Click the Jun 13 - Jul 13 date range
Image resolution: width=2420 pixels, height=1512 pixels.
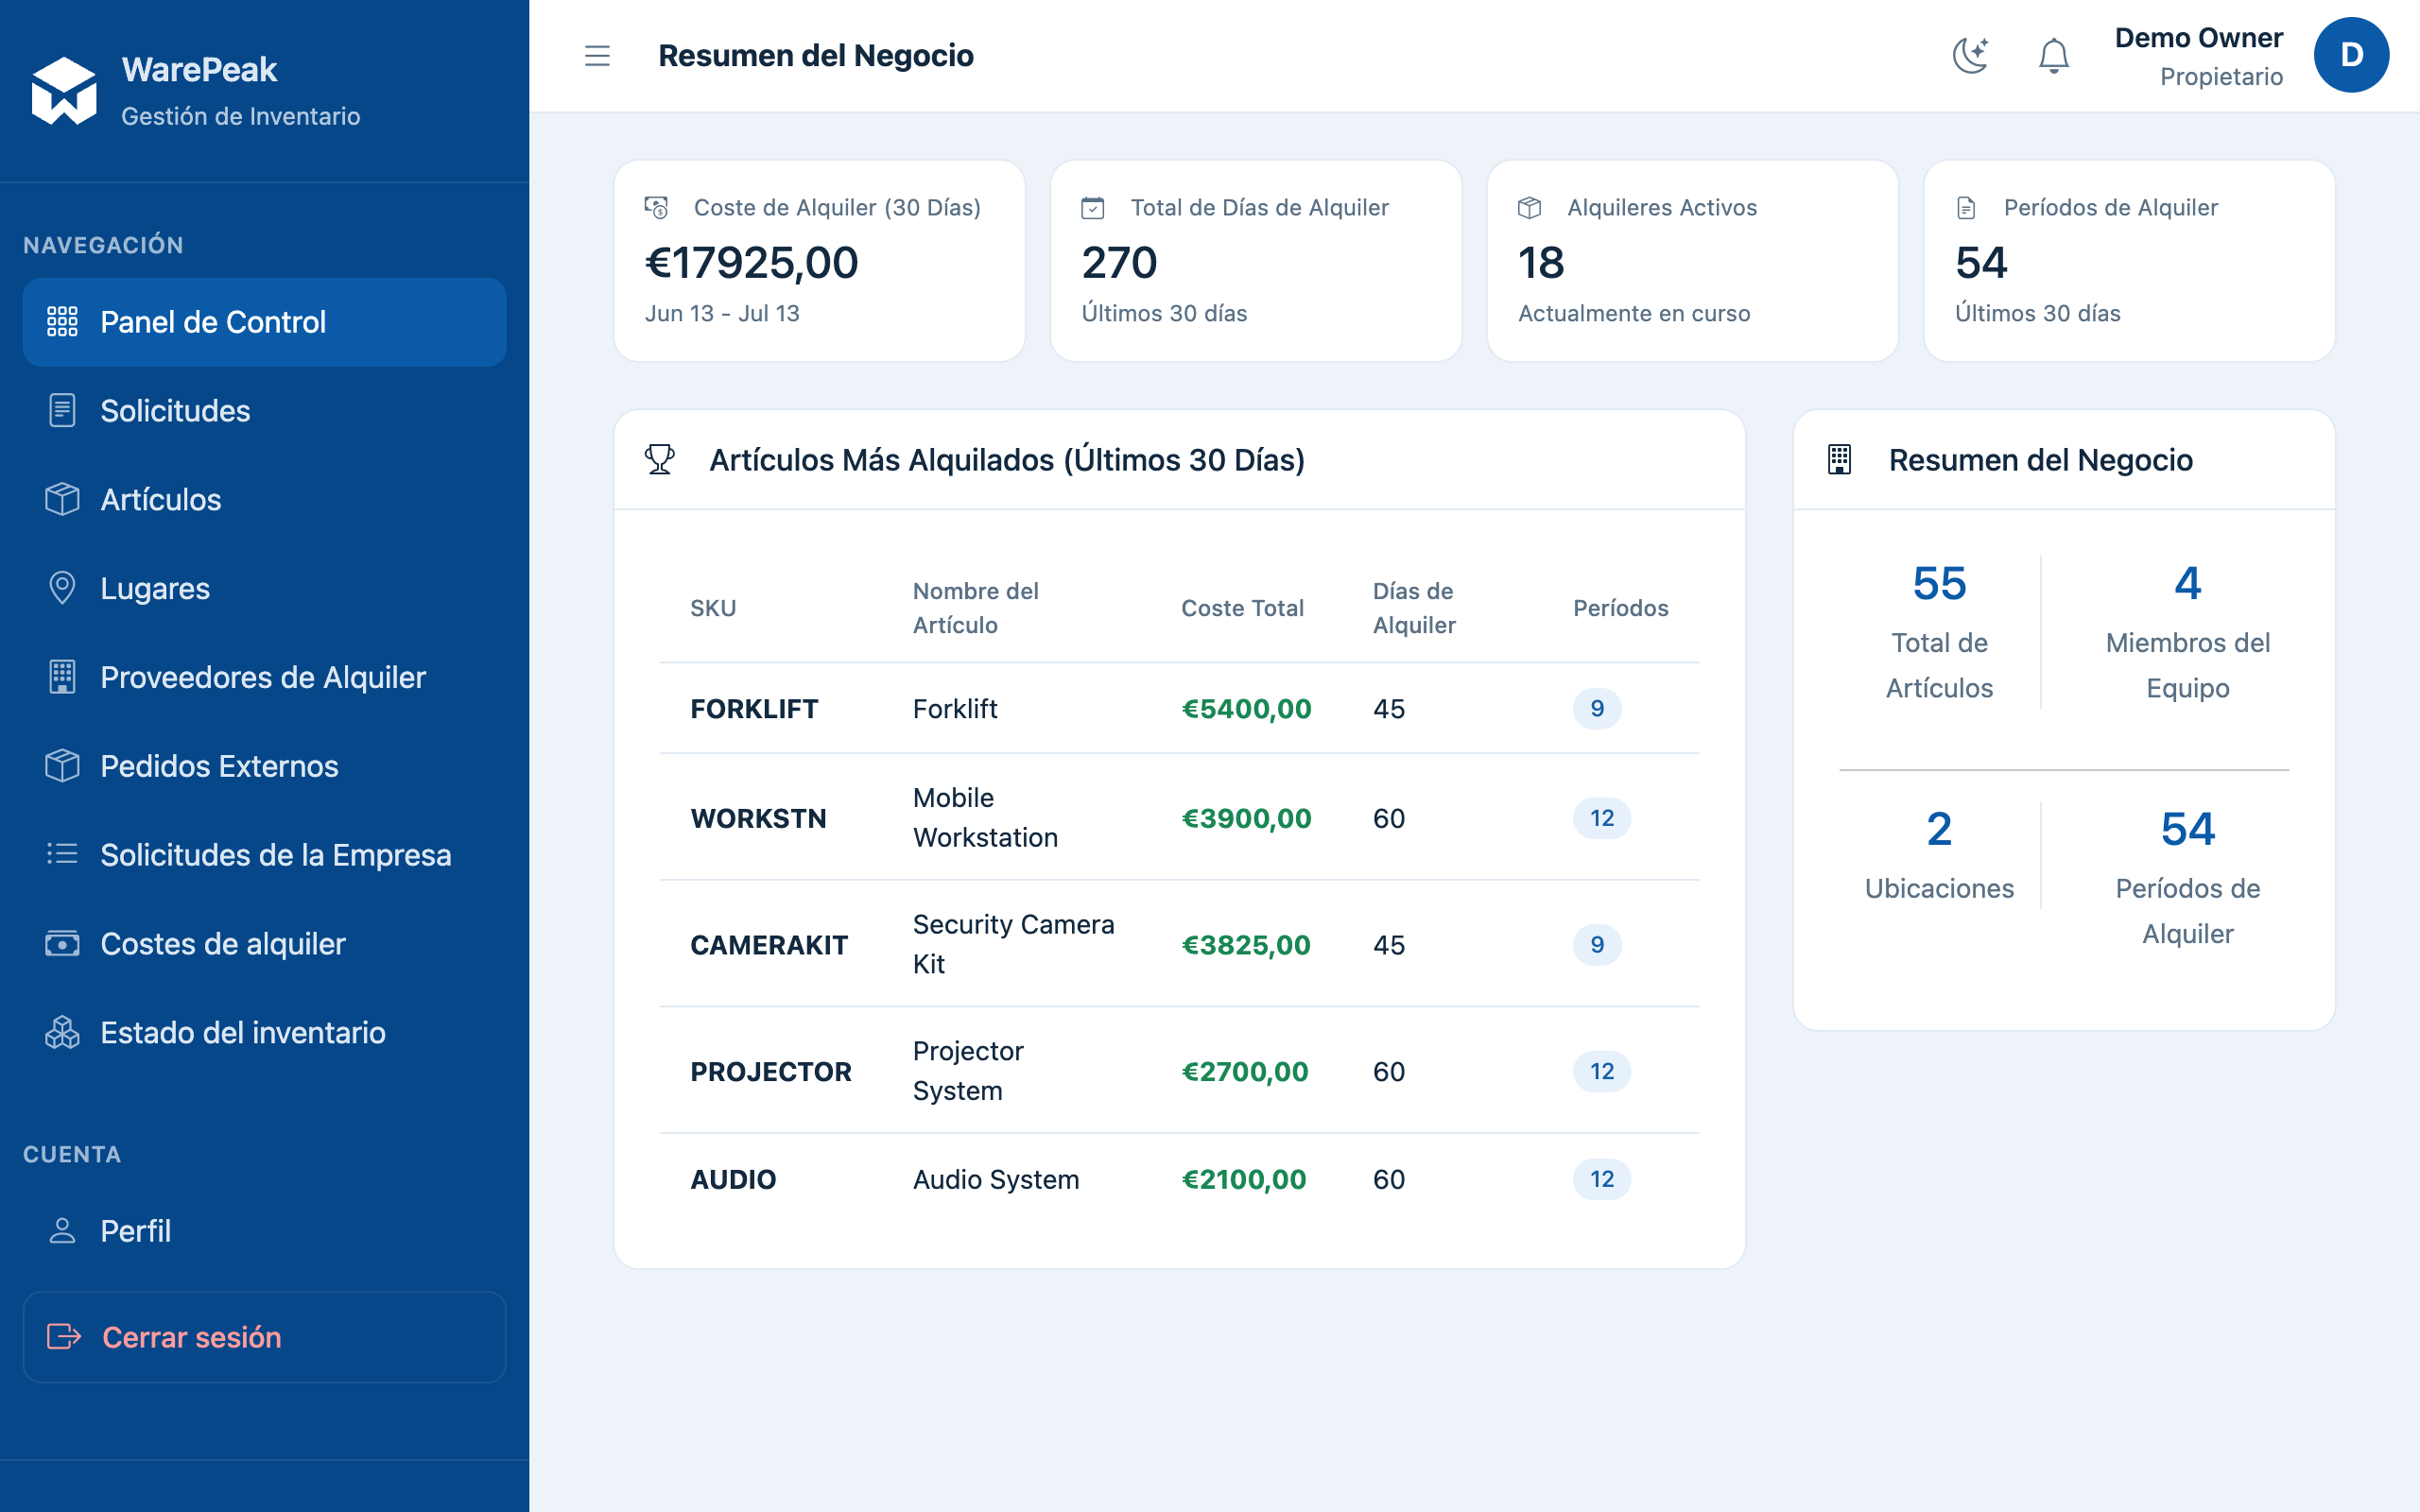[722, 314]
